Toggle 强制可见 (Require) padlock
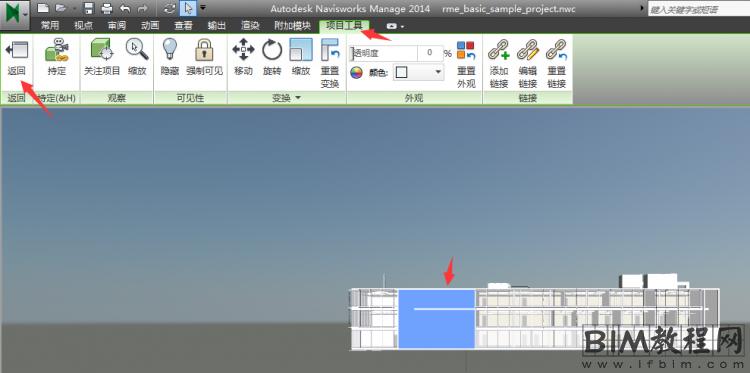750x373 pixels. point(205,58)
